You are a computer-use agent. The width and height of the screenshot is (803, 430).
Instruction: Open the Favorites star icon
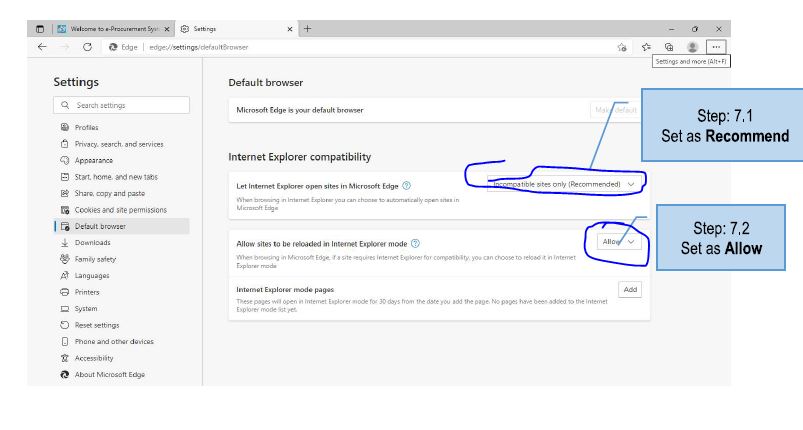tap(646, 47)
